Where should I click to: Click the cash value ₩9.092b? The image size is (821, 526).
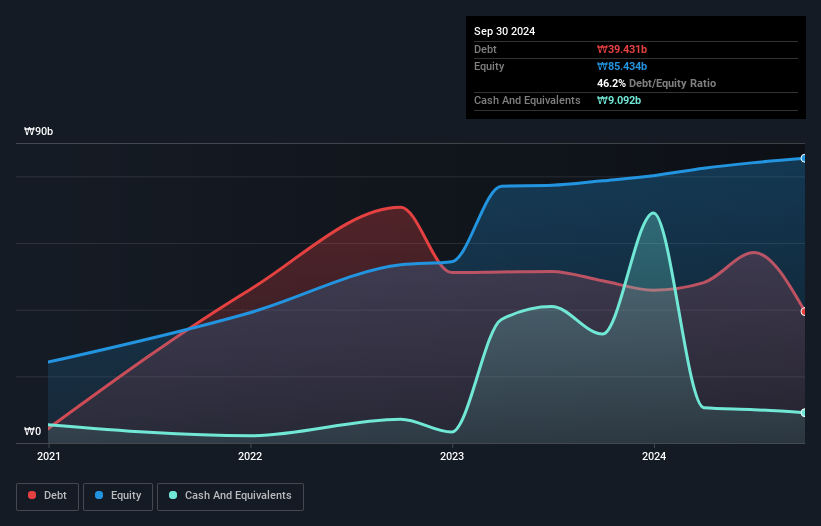point(619,100)
